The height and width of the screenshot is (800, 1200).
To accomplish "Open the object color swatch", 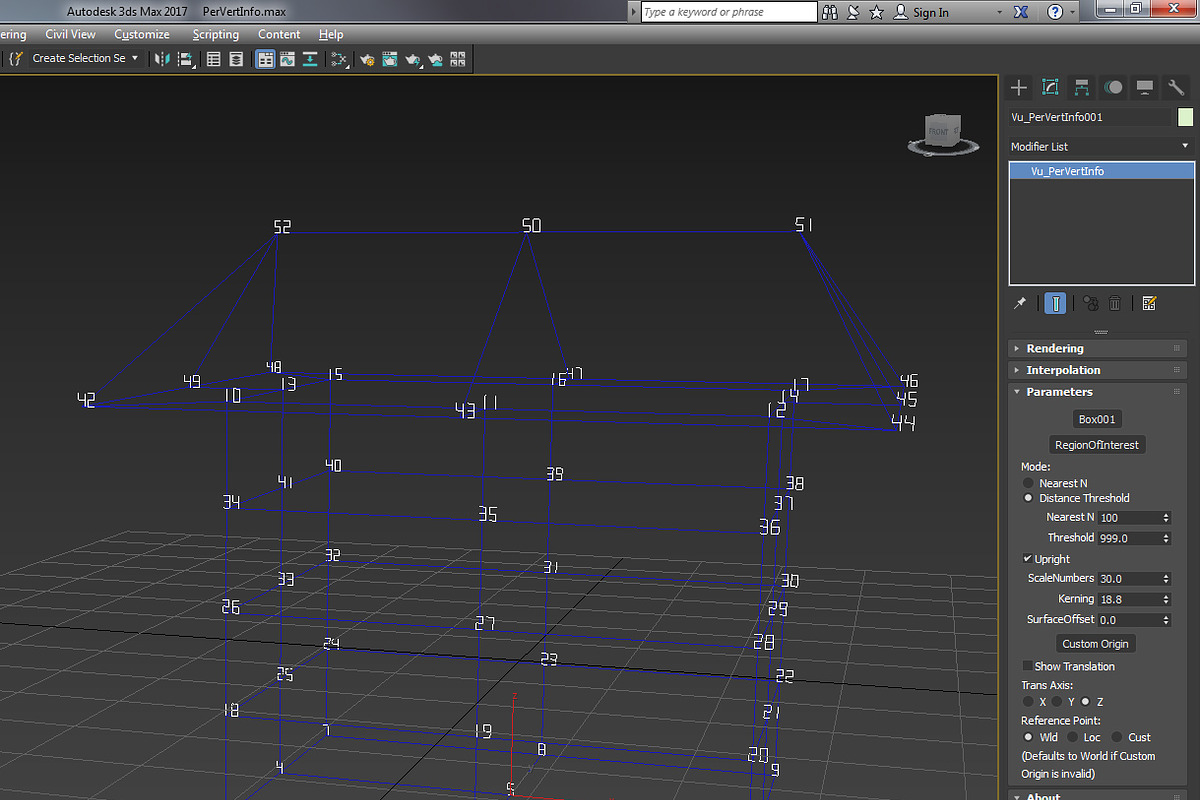I will (x=1186, y=117).
